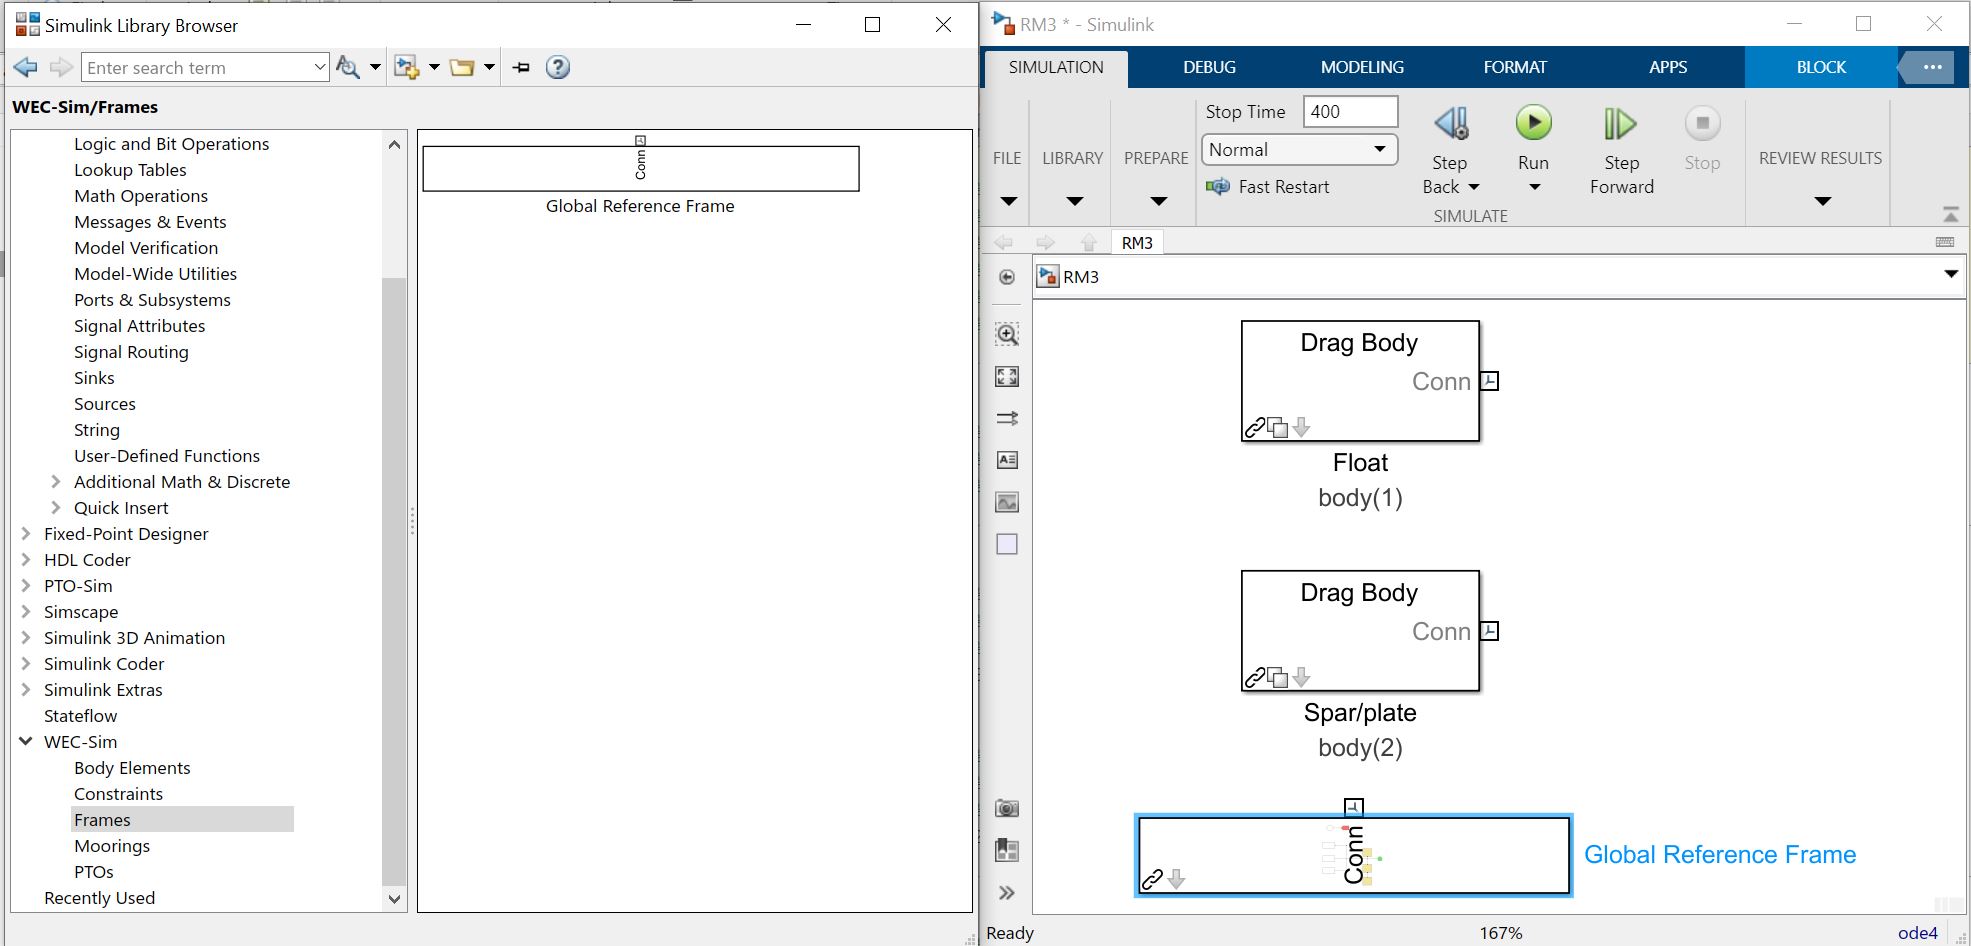Select Logic and Bit Operations library

click(171, 144)
